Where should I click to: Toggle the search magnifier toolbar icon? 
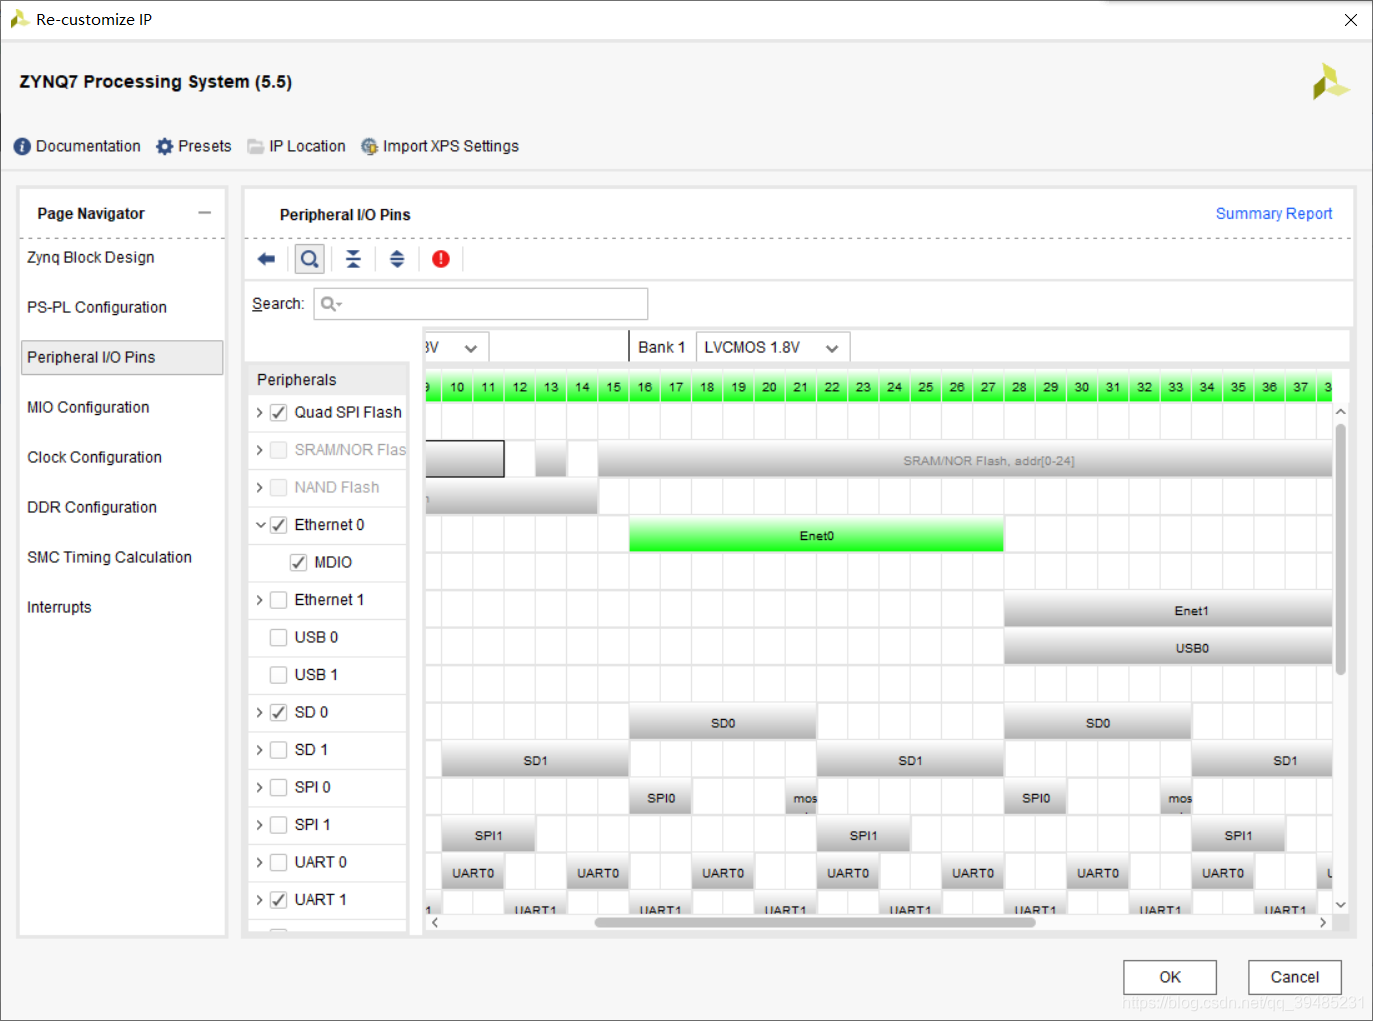pos(310,259)
